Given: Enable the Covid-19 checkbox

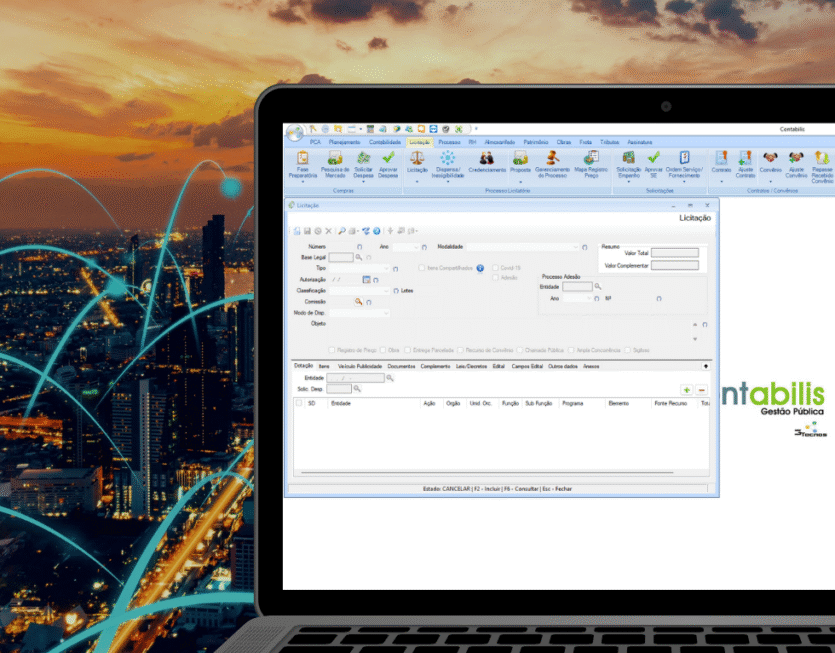Looking at the screenshot, I should (495, 268).
